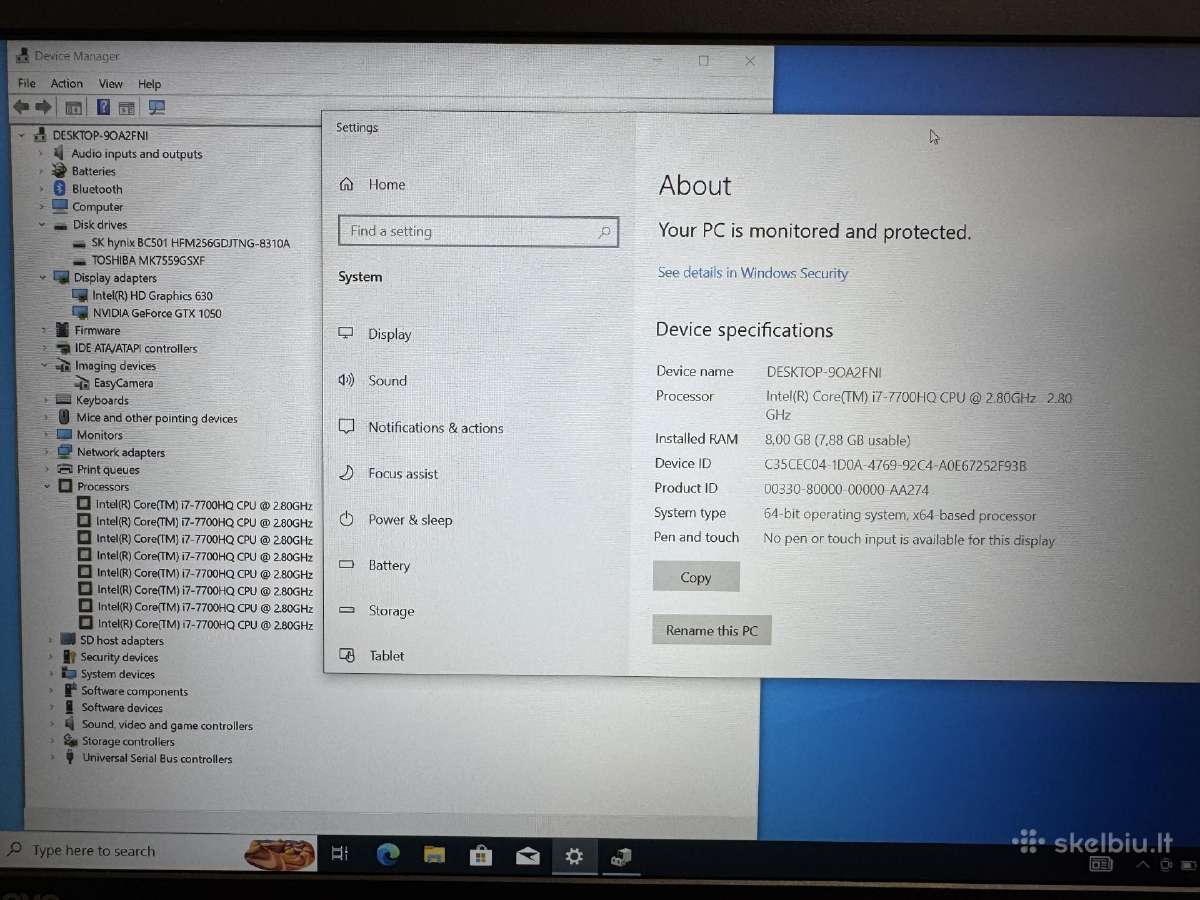Collapse the Display adapters category
This screenshot has width=1200, height=900.
coord(42,278)
